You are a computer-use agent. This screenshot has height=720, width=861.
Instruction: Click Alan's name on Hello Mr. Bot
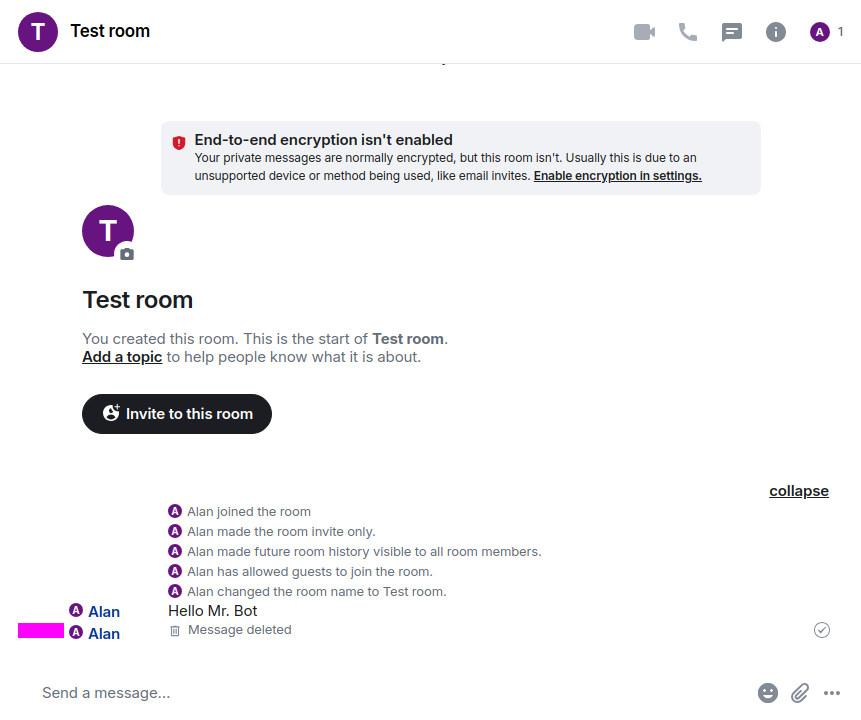(104, 612)
